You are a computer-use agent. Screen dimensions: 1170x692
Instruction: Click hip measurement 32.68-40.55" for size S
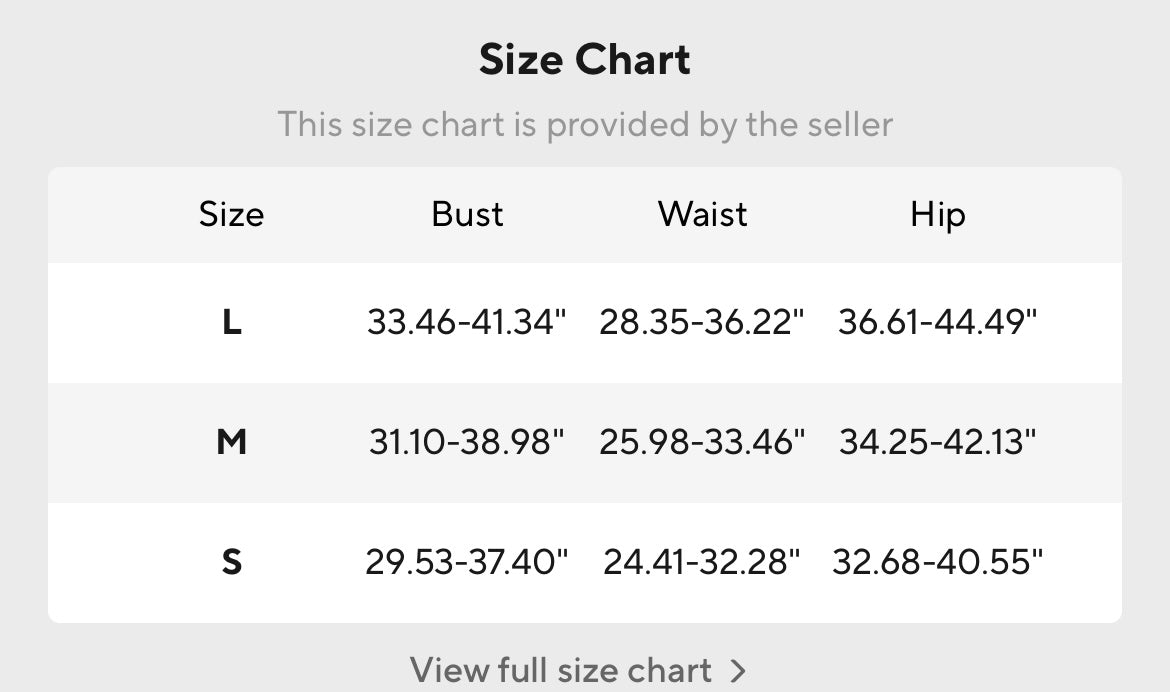937,562
